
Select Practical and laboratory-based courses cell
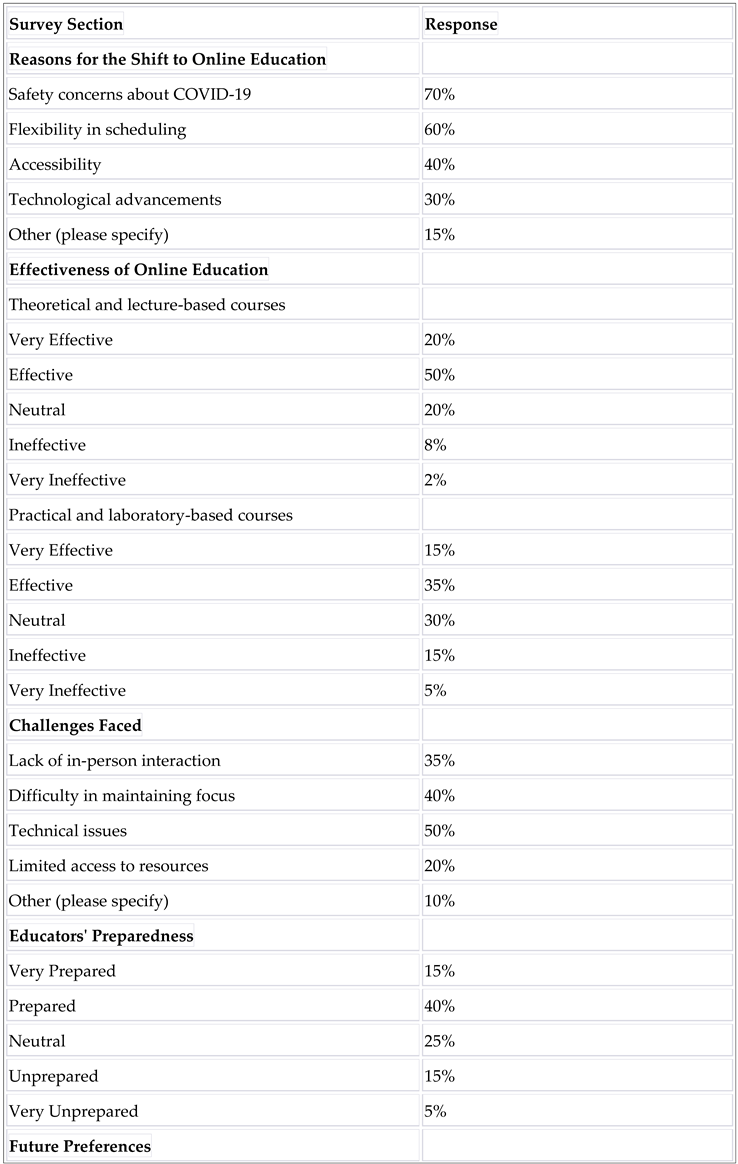pyautogui.click(x=150, y=515)
